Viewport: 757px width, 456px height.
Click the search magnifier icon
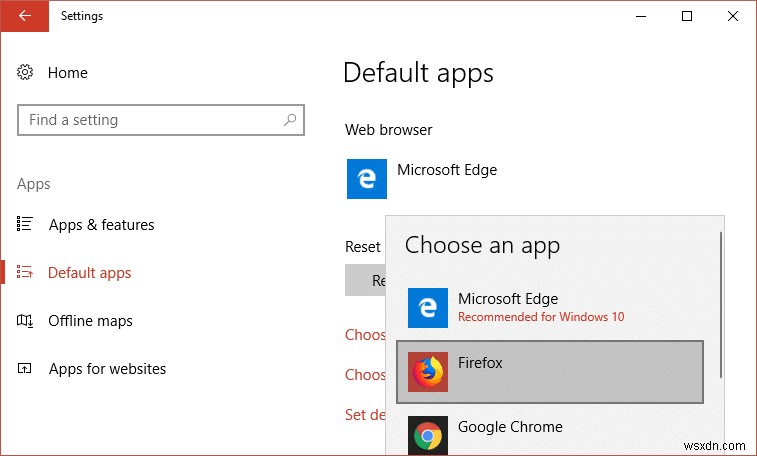[x=290, y=120]
